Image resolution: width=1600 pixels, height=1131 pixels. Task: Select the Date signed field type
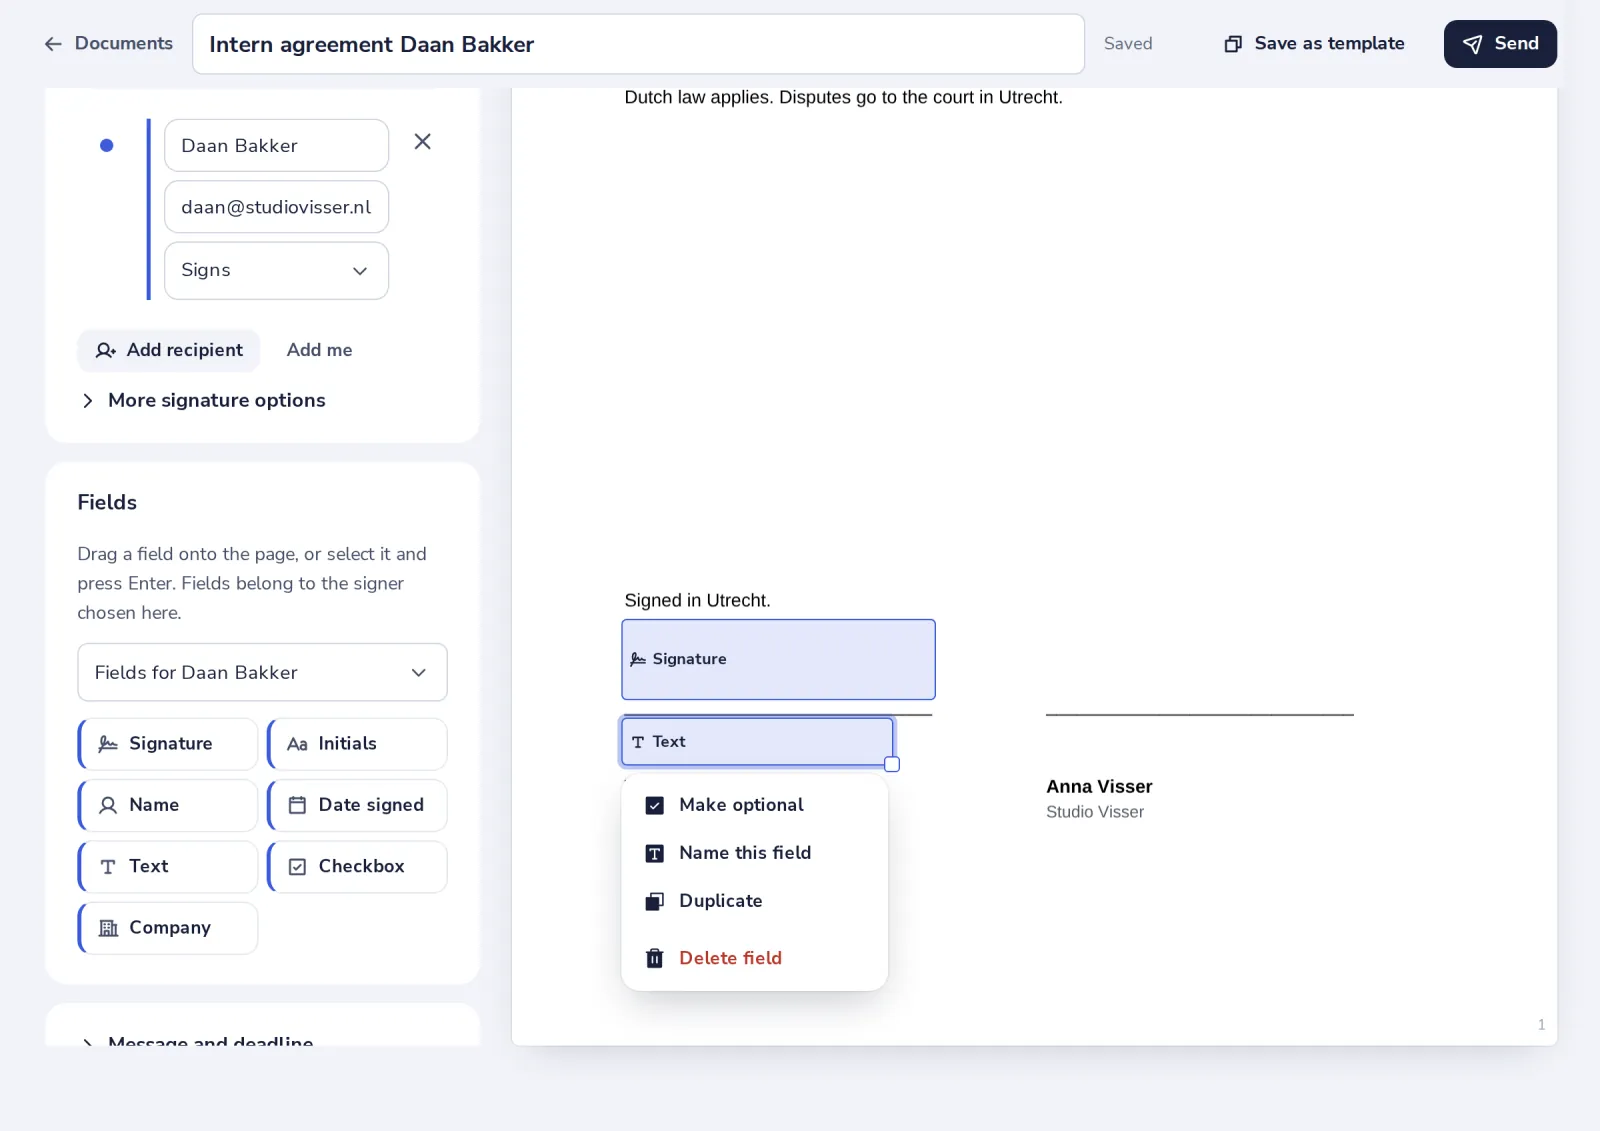click(x=357, y=805)
